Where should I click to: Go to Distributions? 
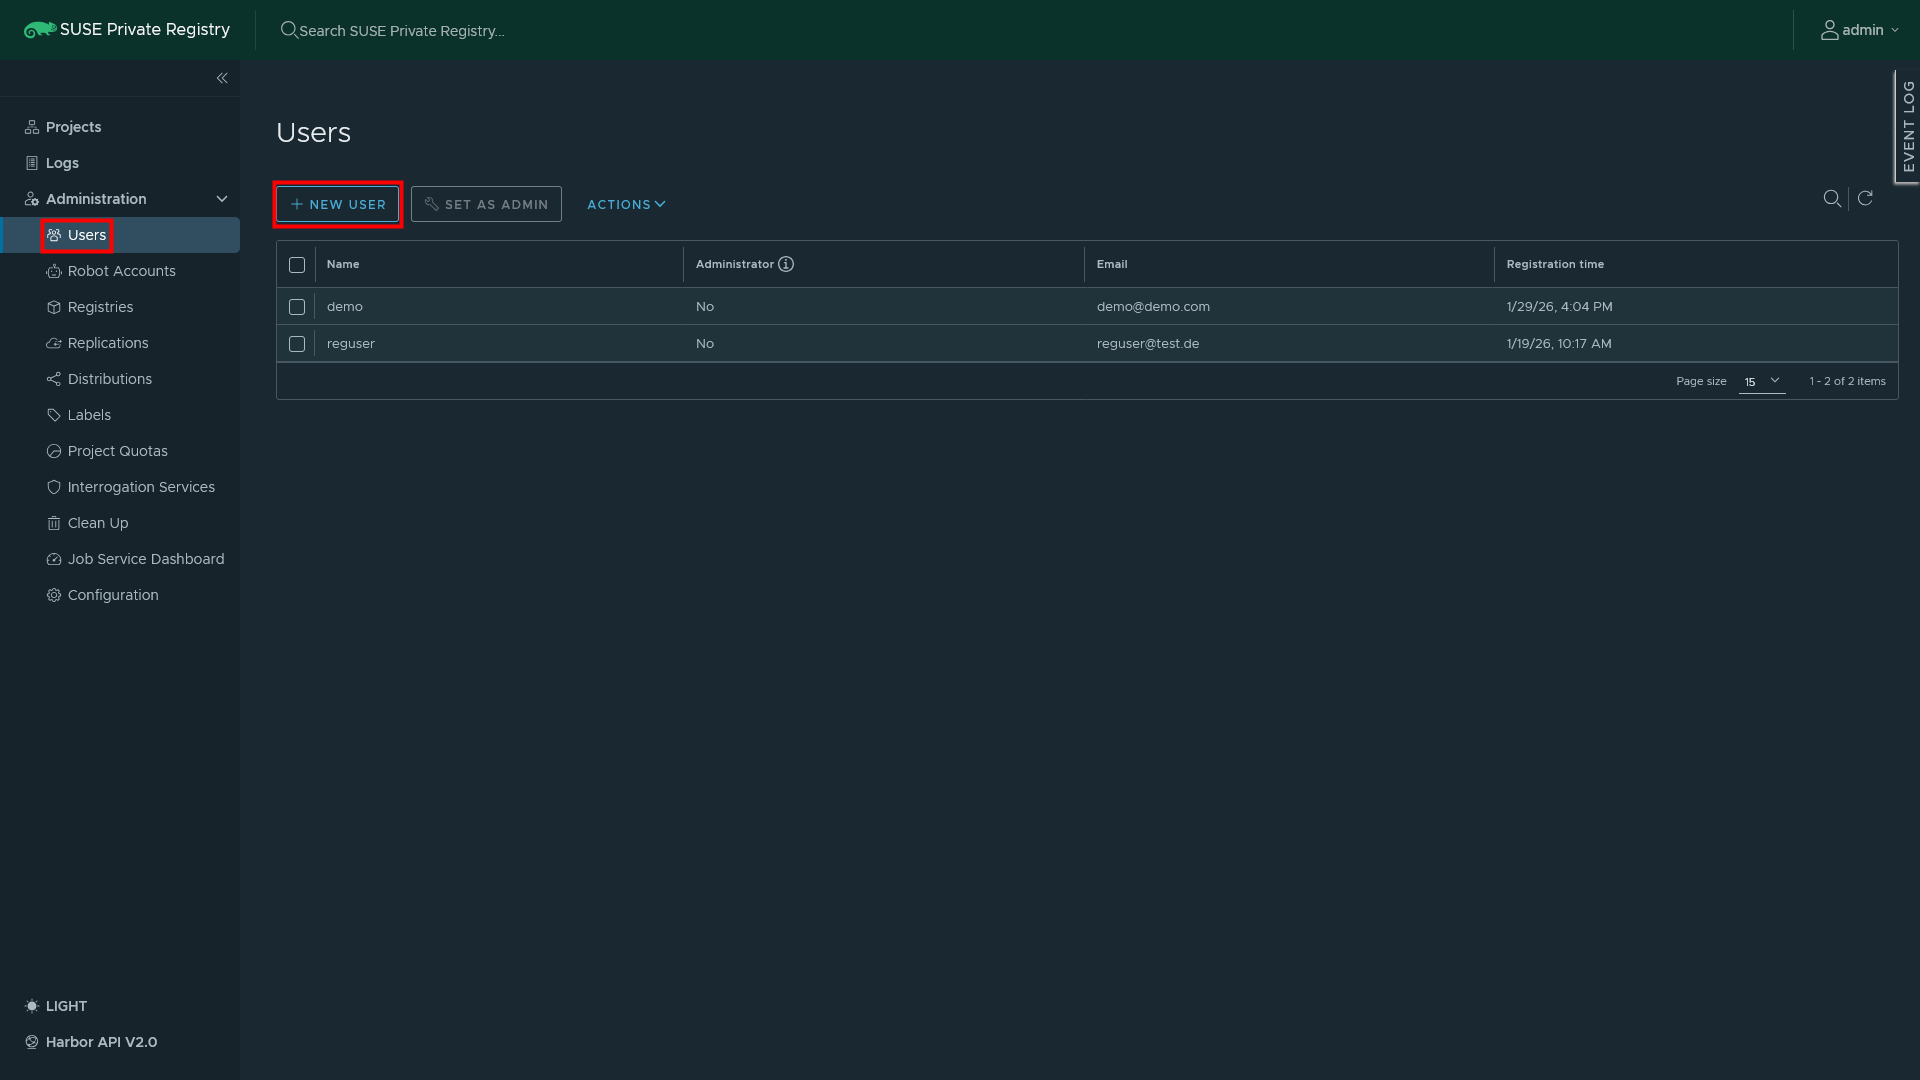click(x=110, y=379)
